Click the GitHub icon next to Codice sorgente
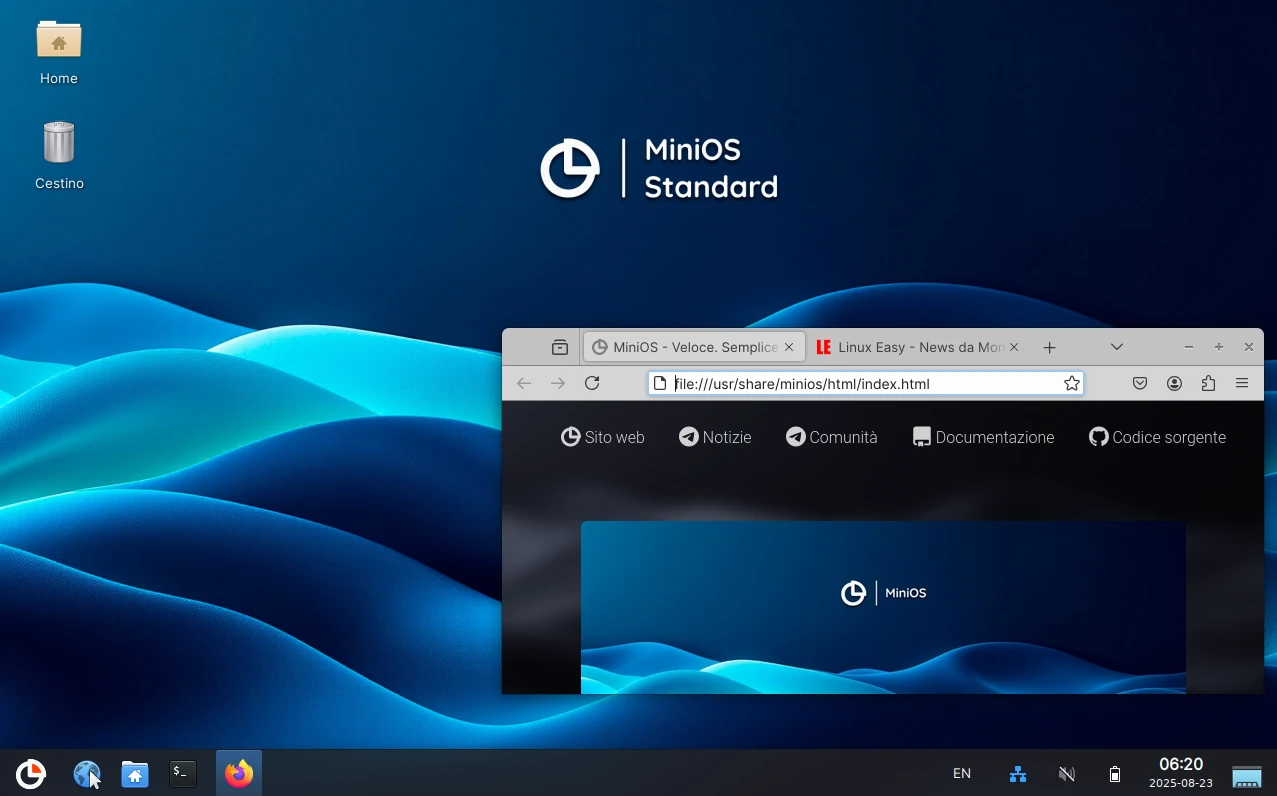The image size is (1277, 796). click(x=1097, y=437)
